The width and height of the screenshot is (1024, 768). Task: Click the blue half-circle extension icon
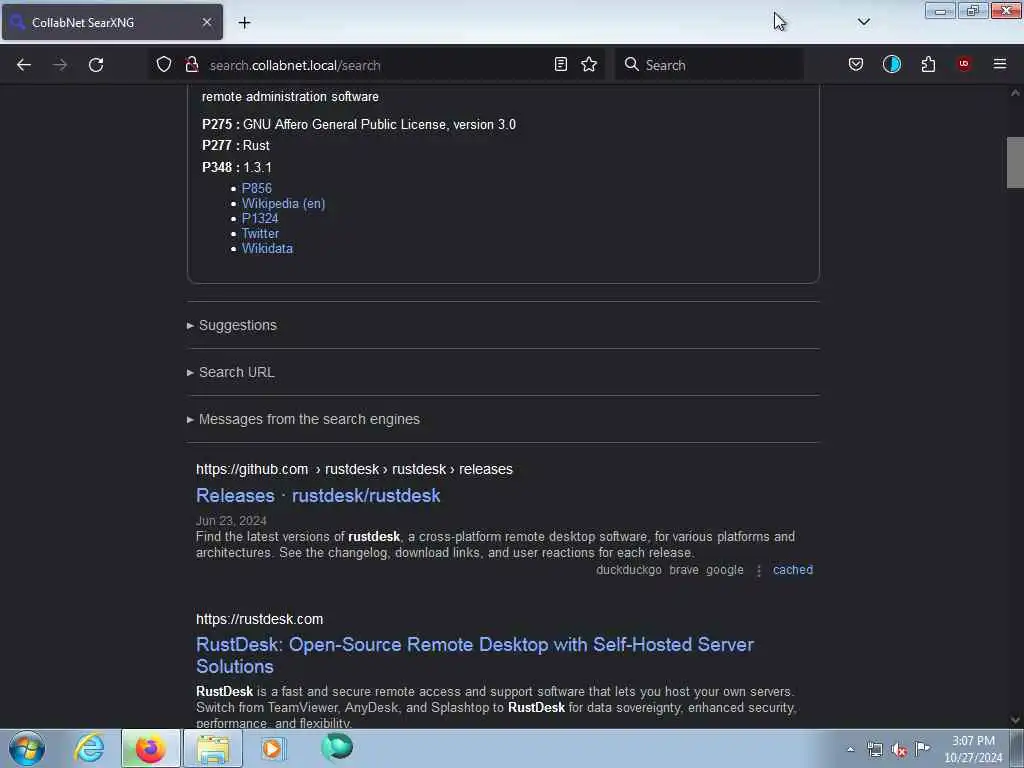[x=891, y=64]
